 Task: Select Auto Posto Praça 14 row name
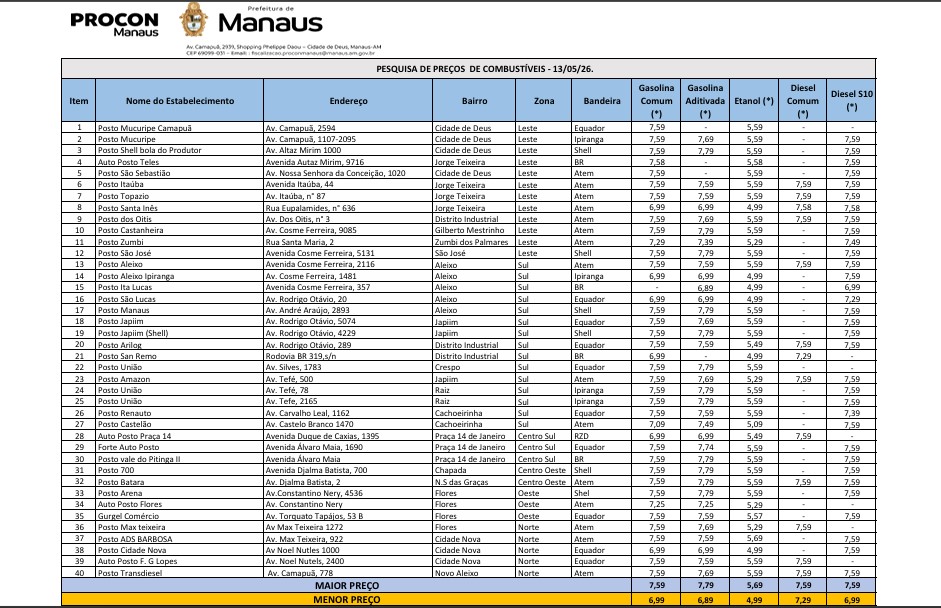(134, 436)
